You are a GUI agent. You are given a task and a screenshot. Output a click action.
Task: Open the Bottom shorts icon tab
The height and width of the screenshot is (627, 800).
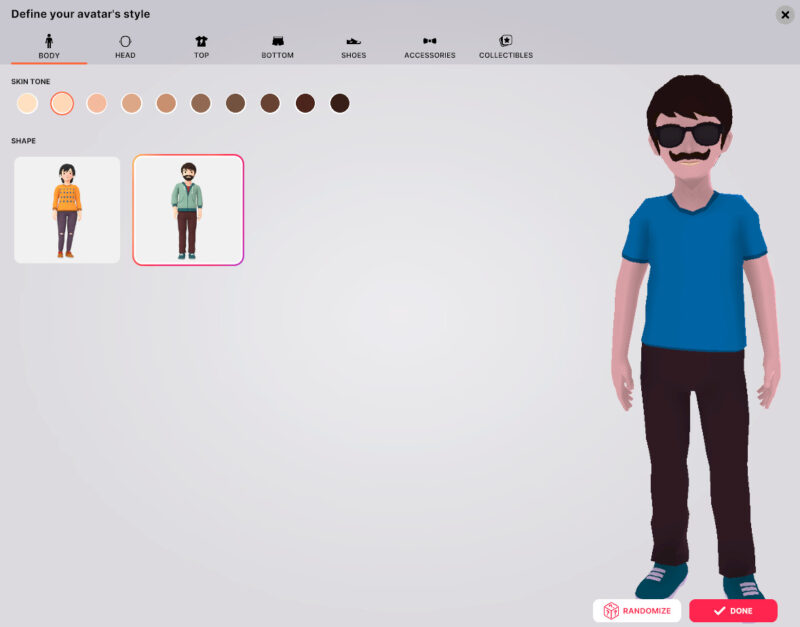(277, 41)
